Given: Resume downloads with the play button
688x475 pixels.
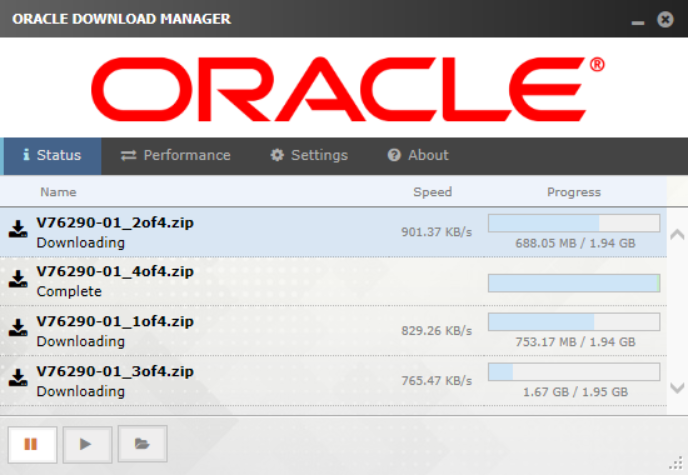Looking at the screenshot, I should tap(87, 444).
